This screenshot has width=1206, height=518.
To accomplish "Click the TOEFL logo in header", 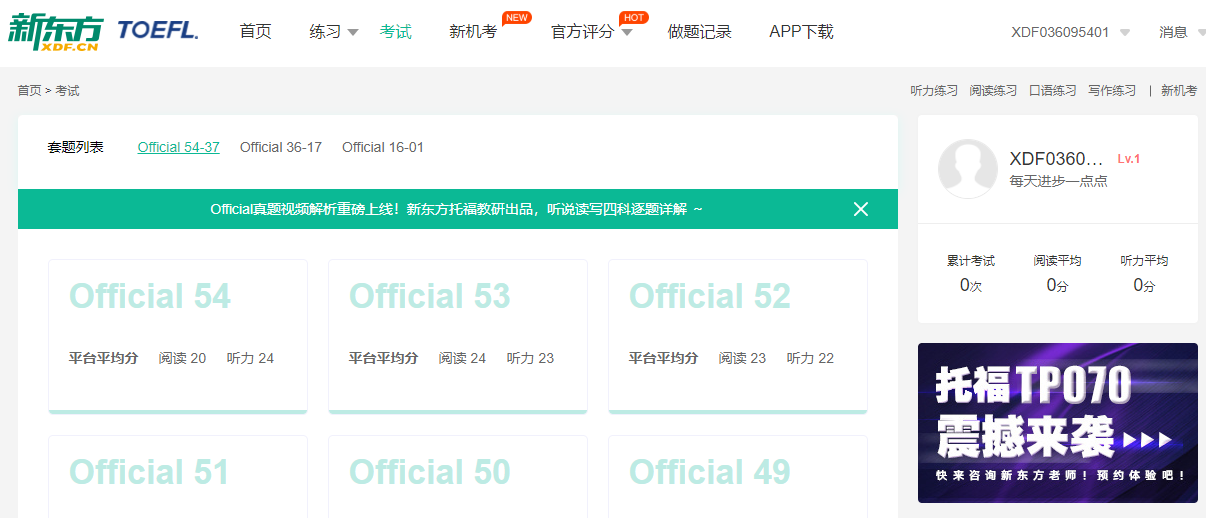I will click(158, 31).
